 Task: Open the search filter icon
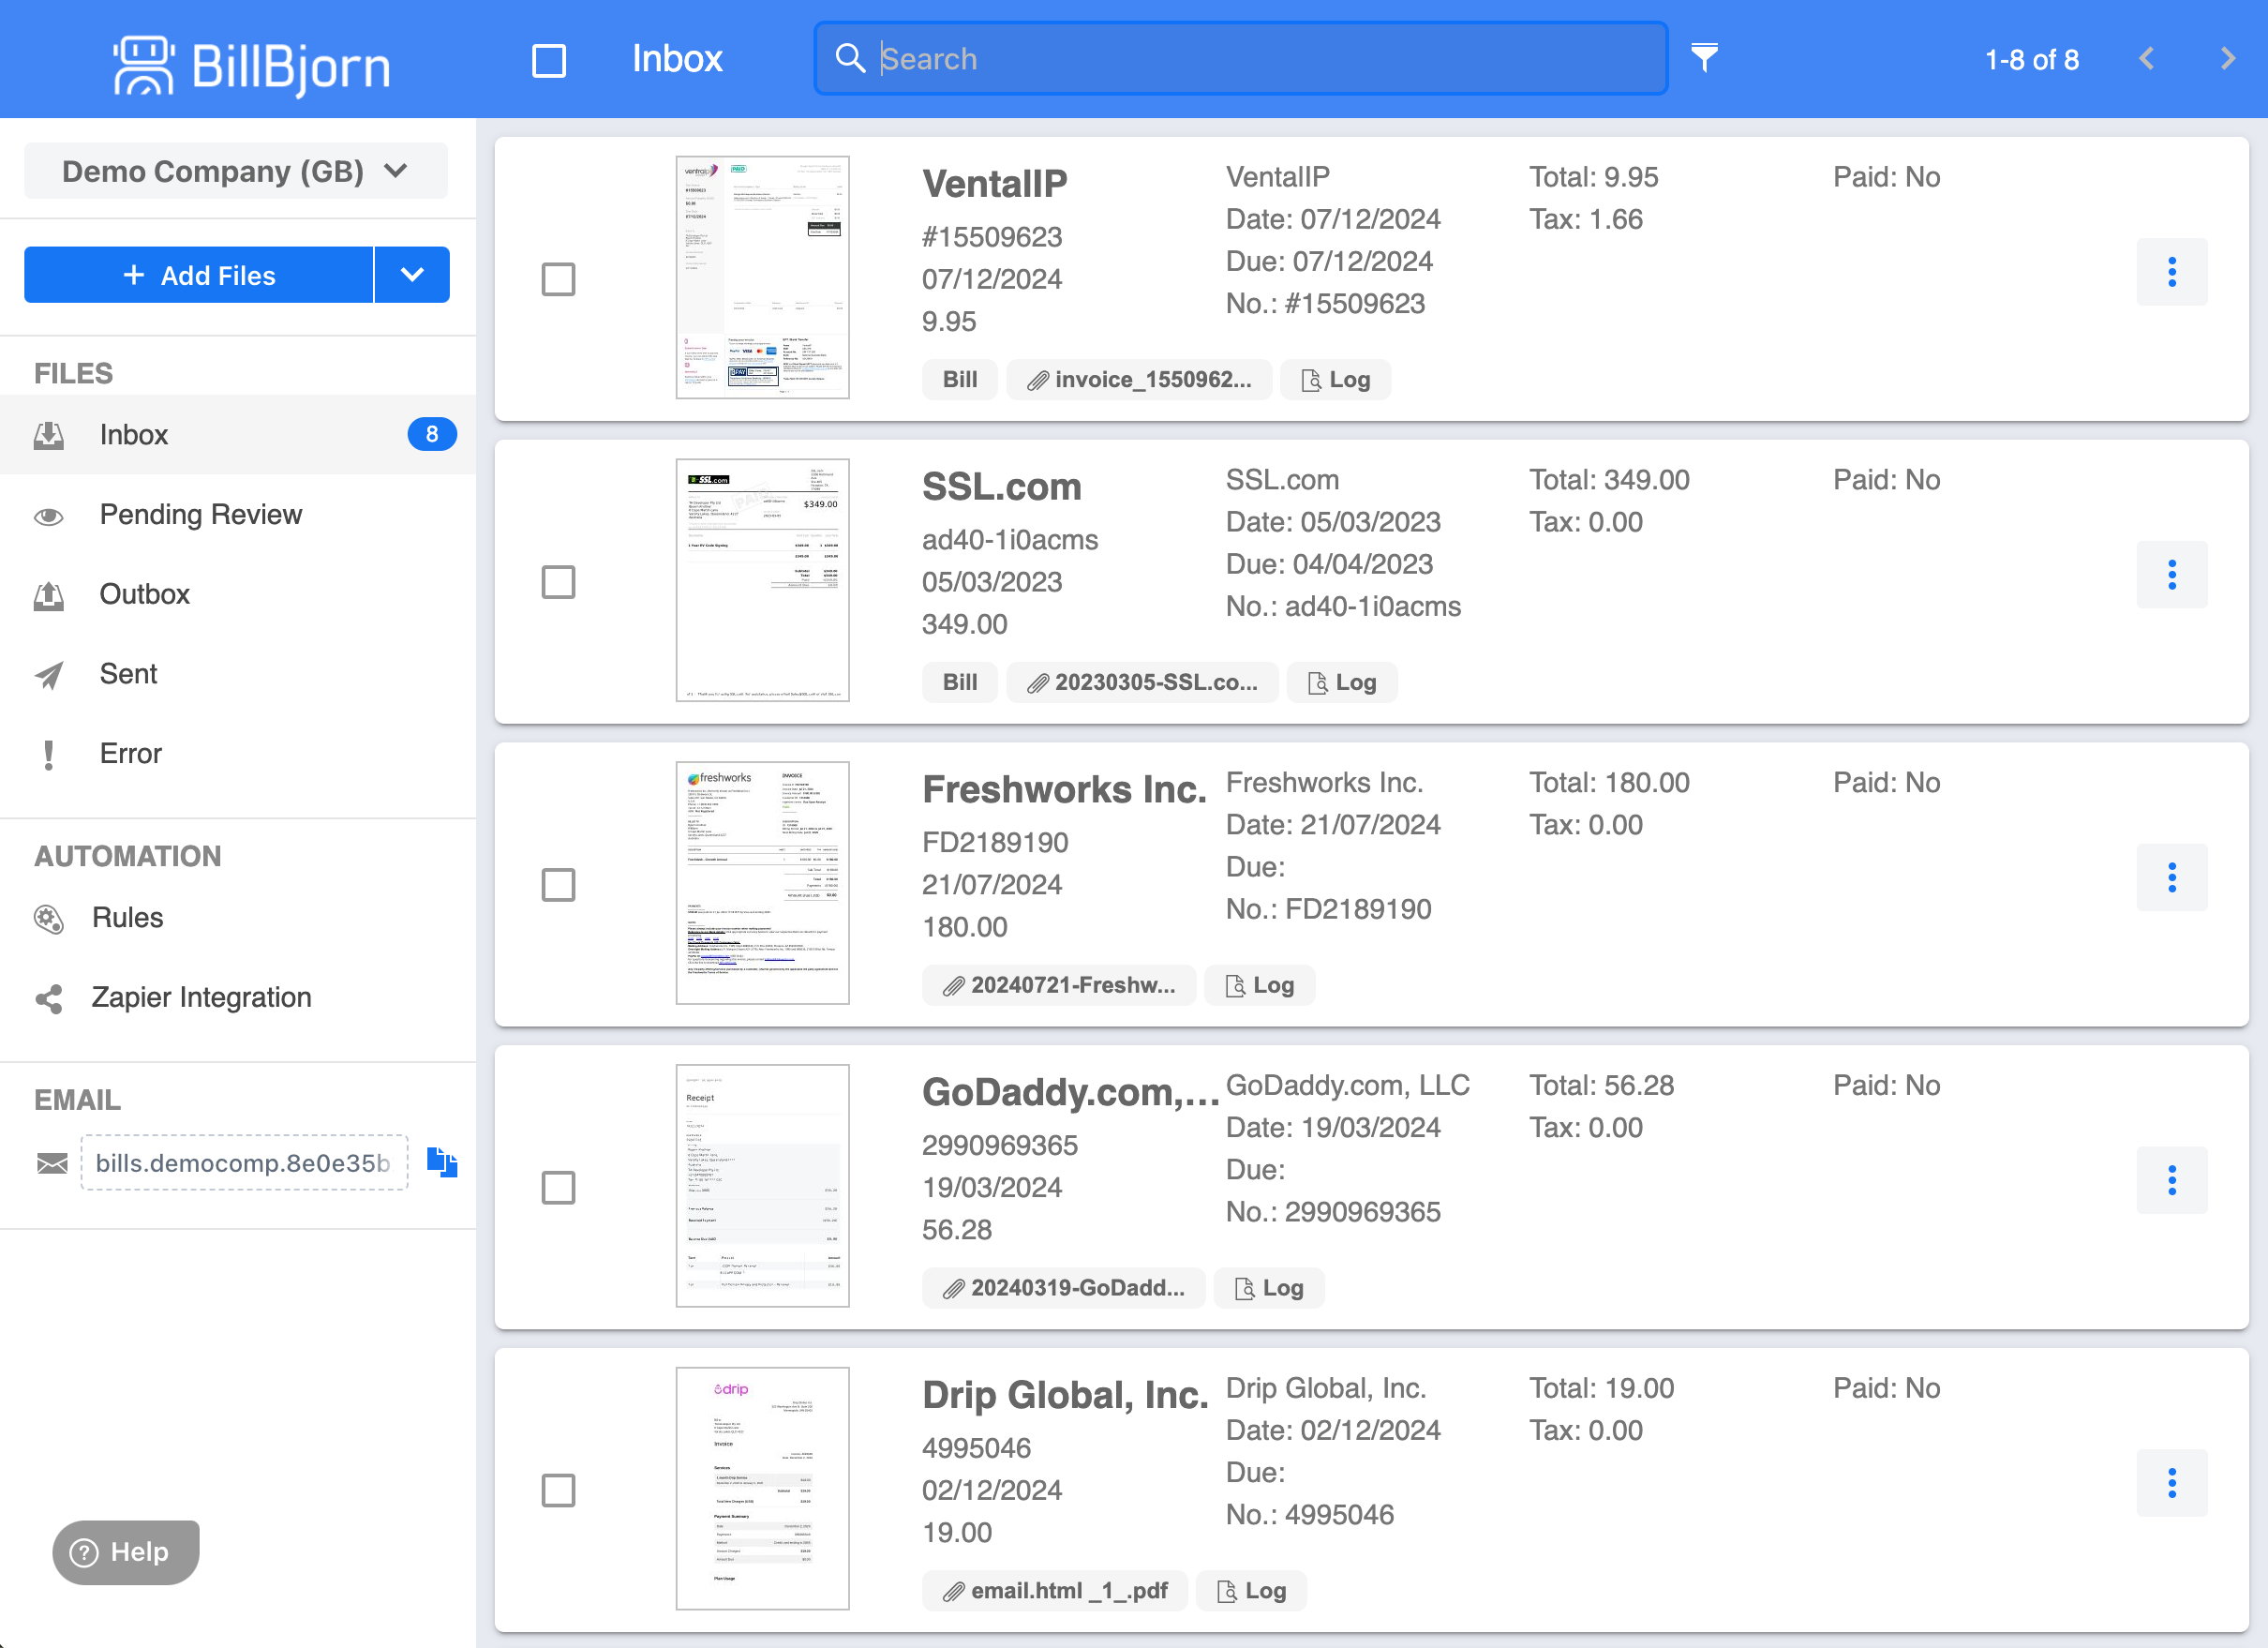[1705, 58]
